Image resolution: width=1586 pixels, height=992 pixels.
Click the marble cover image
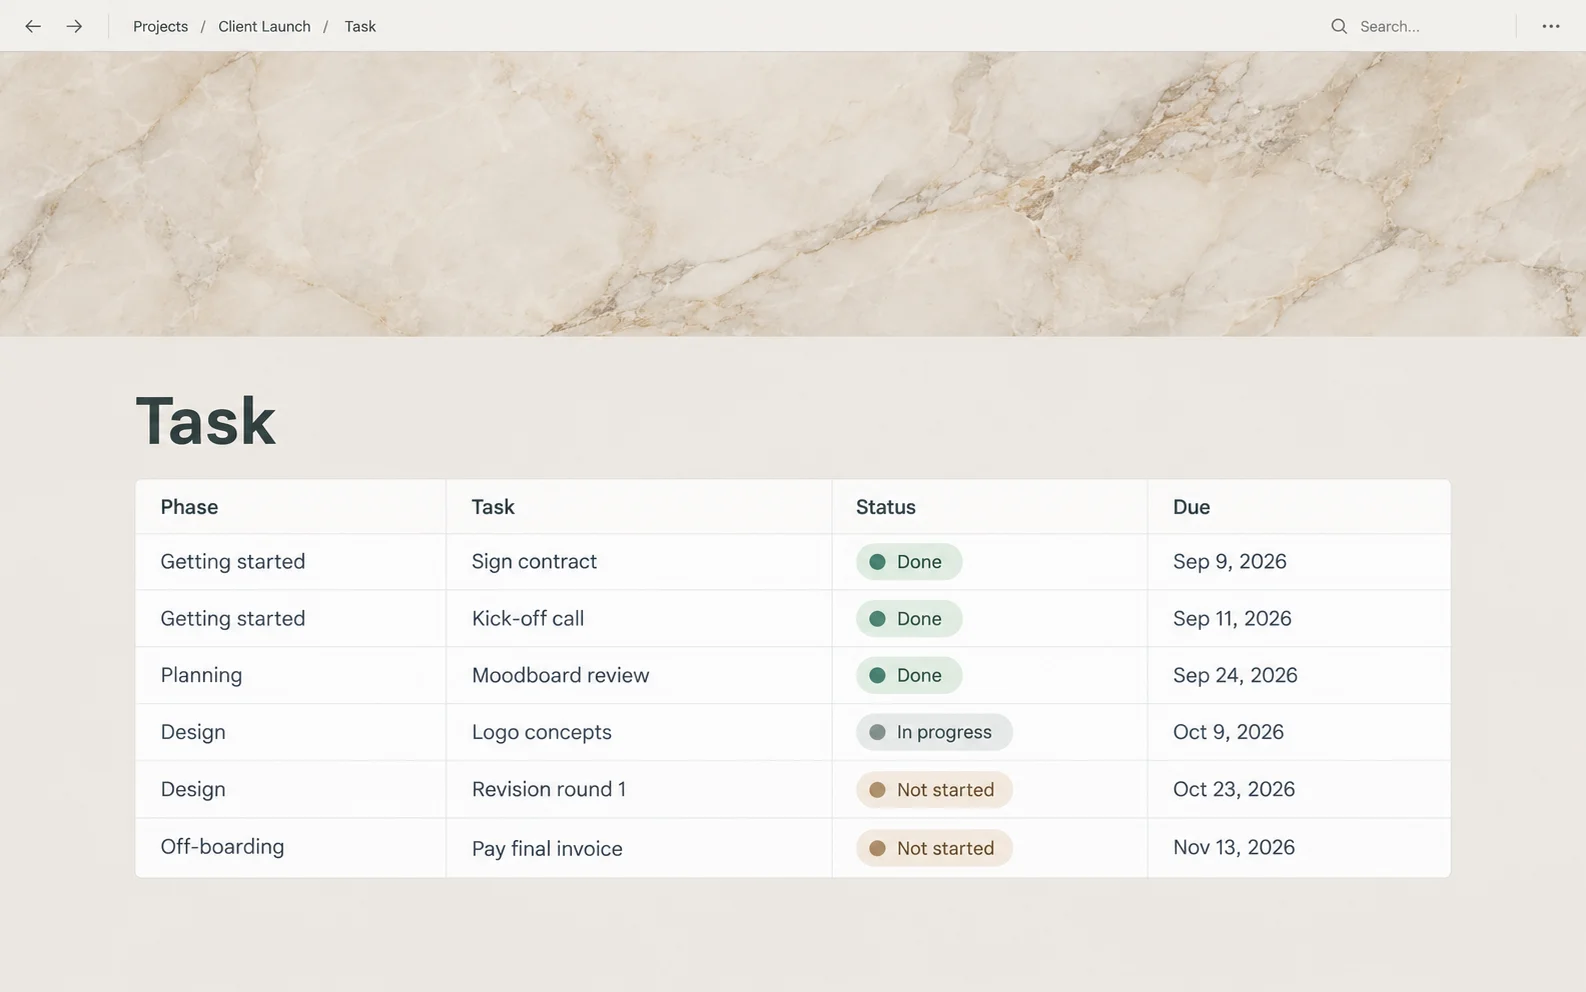pos(793,194)
